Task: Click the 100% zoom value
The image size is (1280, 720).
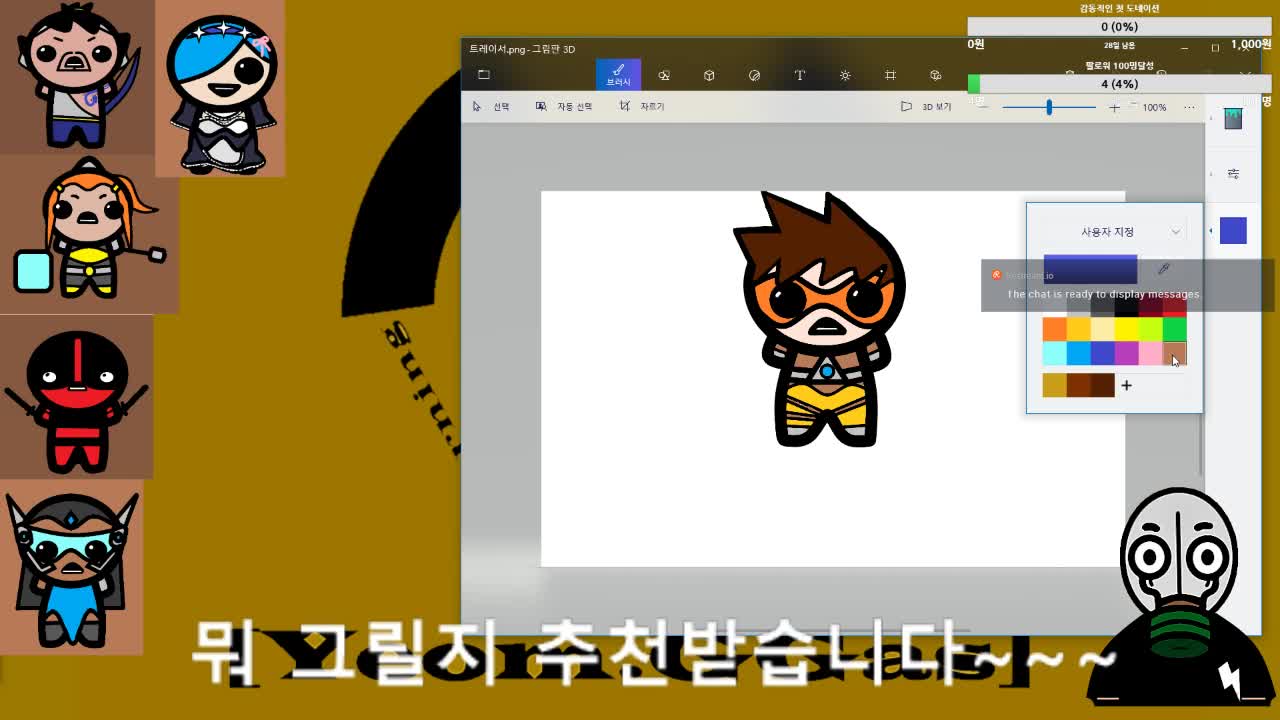Action: (1154, 107)
